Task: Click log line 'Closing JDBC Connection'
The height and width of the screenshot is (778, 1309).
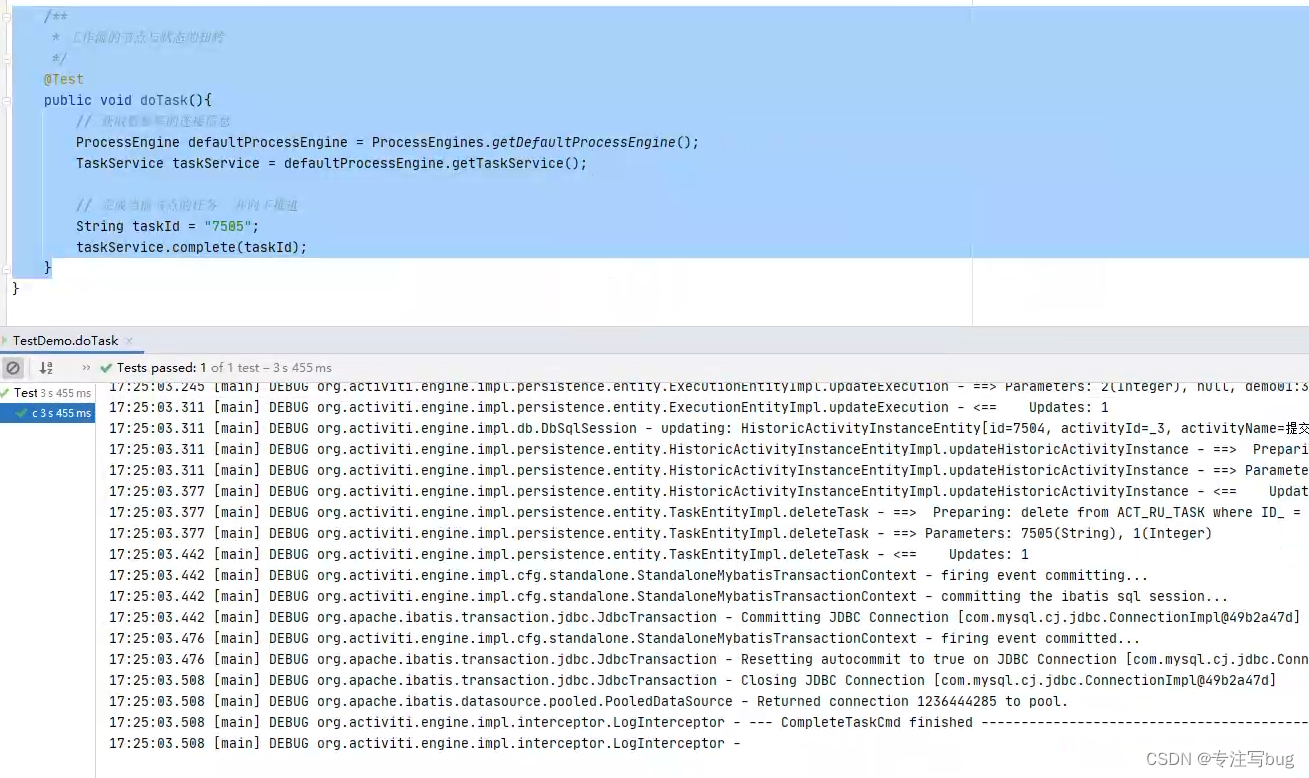Action: [693, 680]
